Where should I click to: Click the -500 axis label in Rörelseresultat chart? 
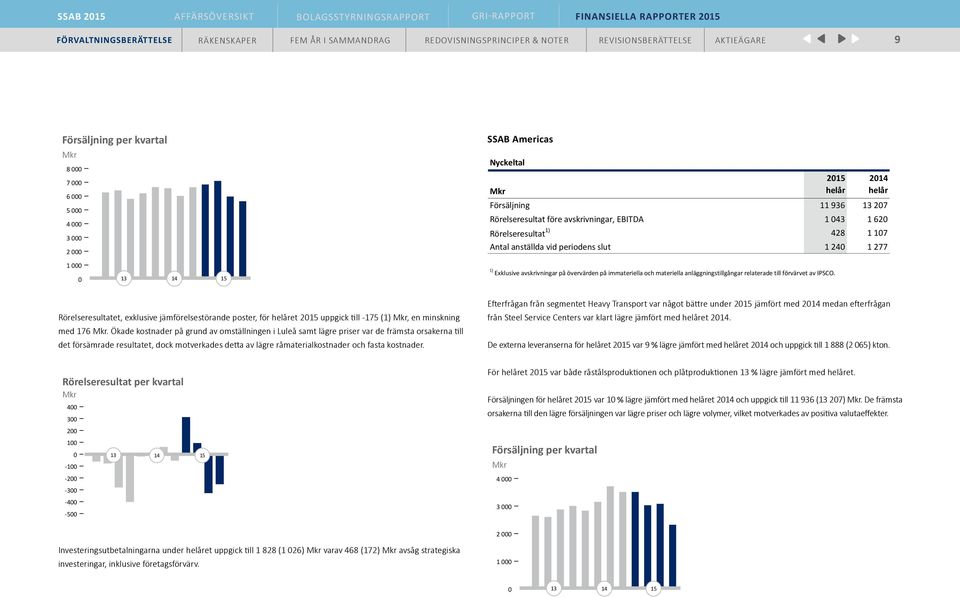[x=71, y=514]
